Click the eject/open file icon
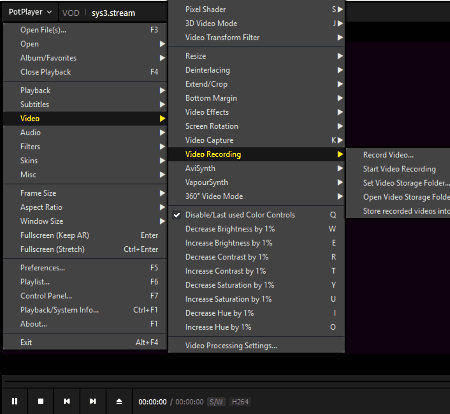This screenshot has height=414, width=450. pos(119,401)
